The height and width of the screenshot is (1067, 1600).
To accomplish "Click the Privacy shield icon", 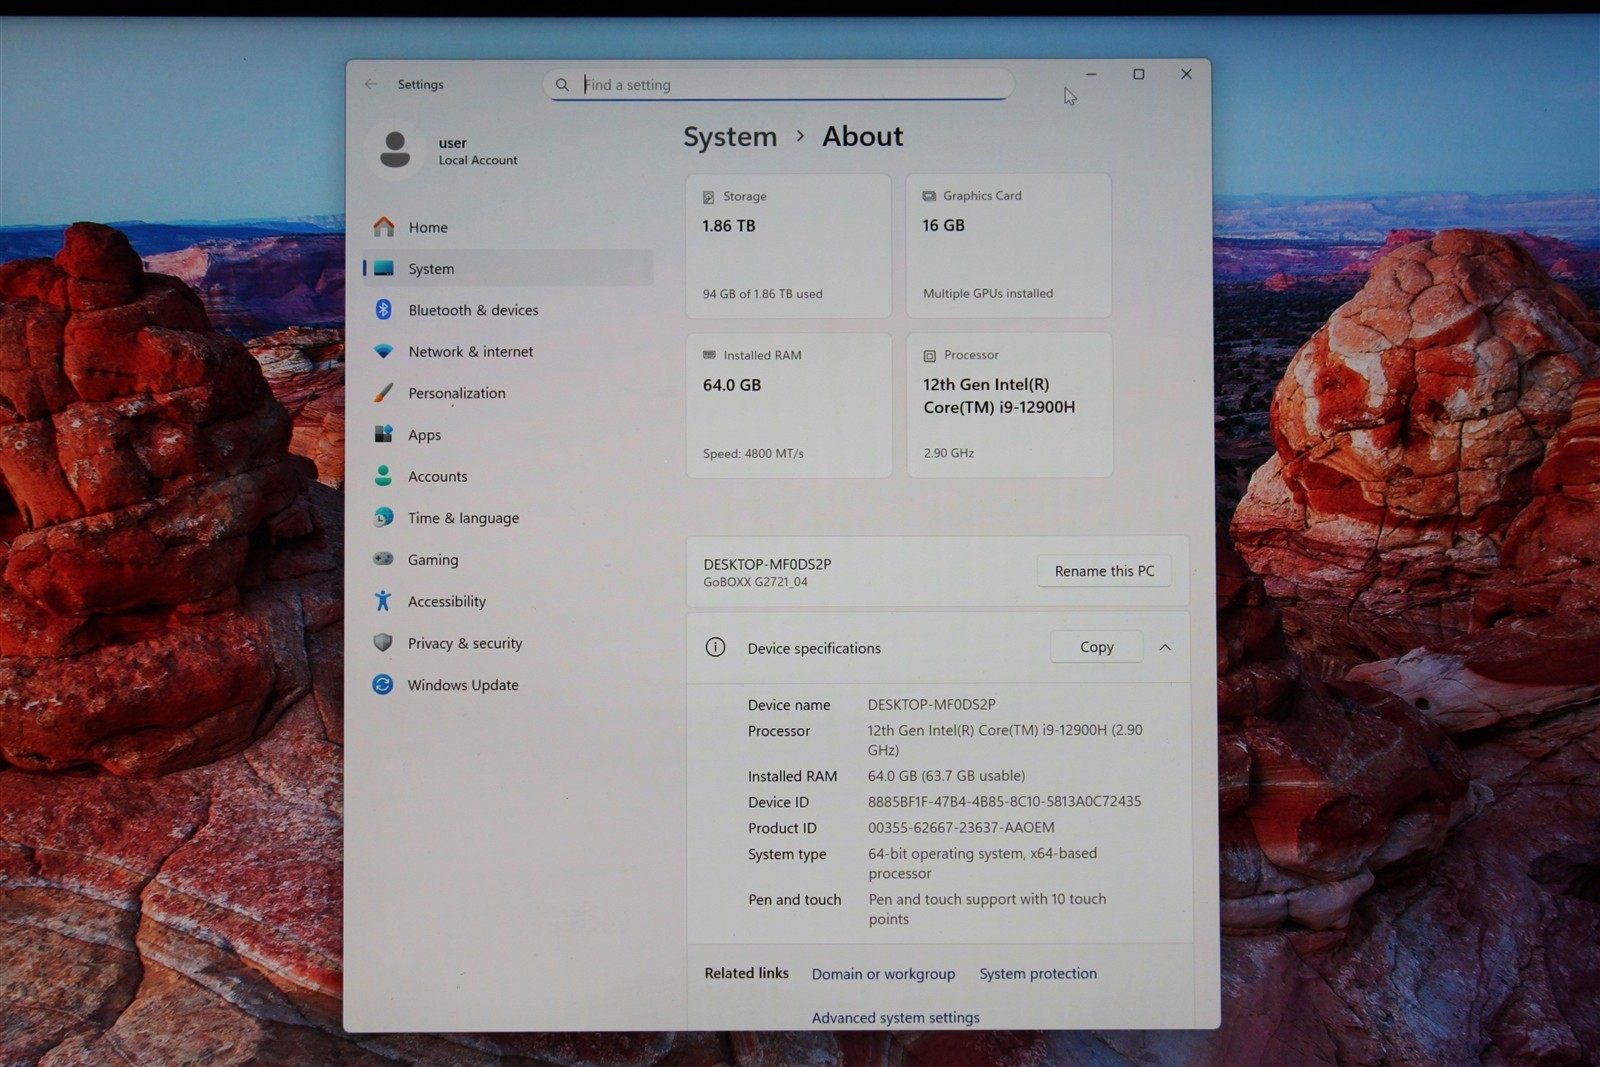I will (x=382, y=642).
